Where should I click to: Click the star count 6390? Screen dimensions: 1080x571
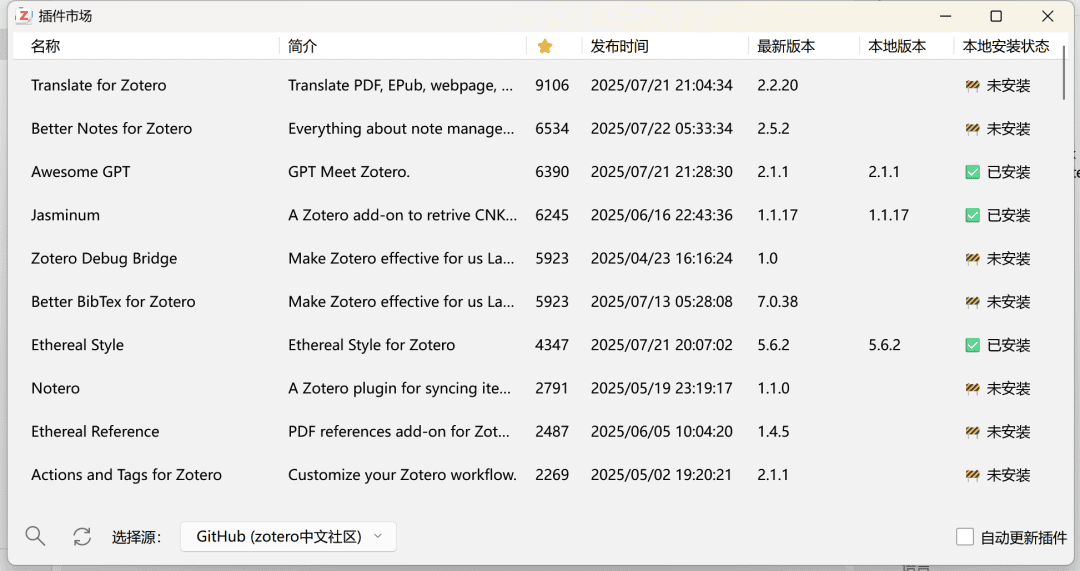click(552, 172)
